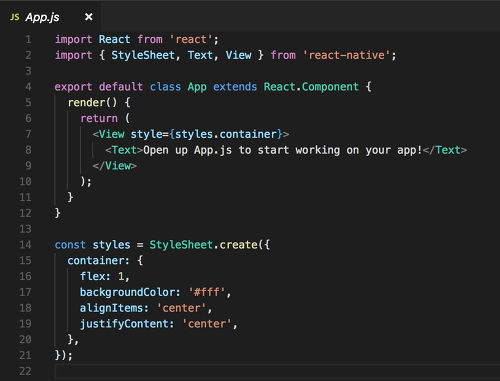Click flex: 1 on line 16

pyautogui.click(x=102, y=276)
